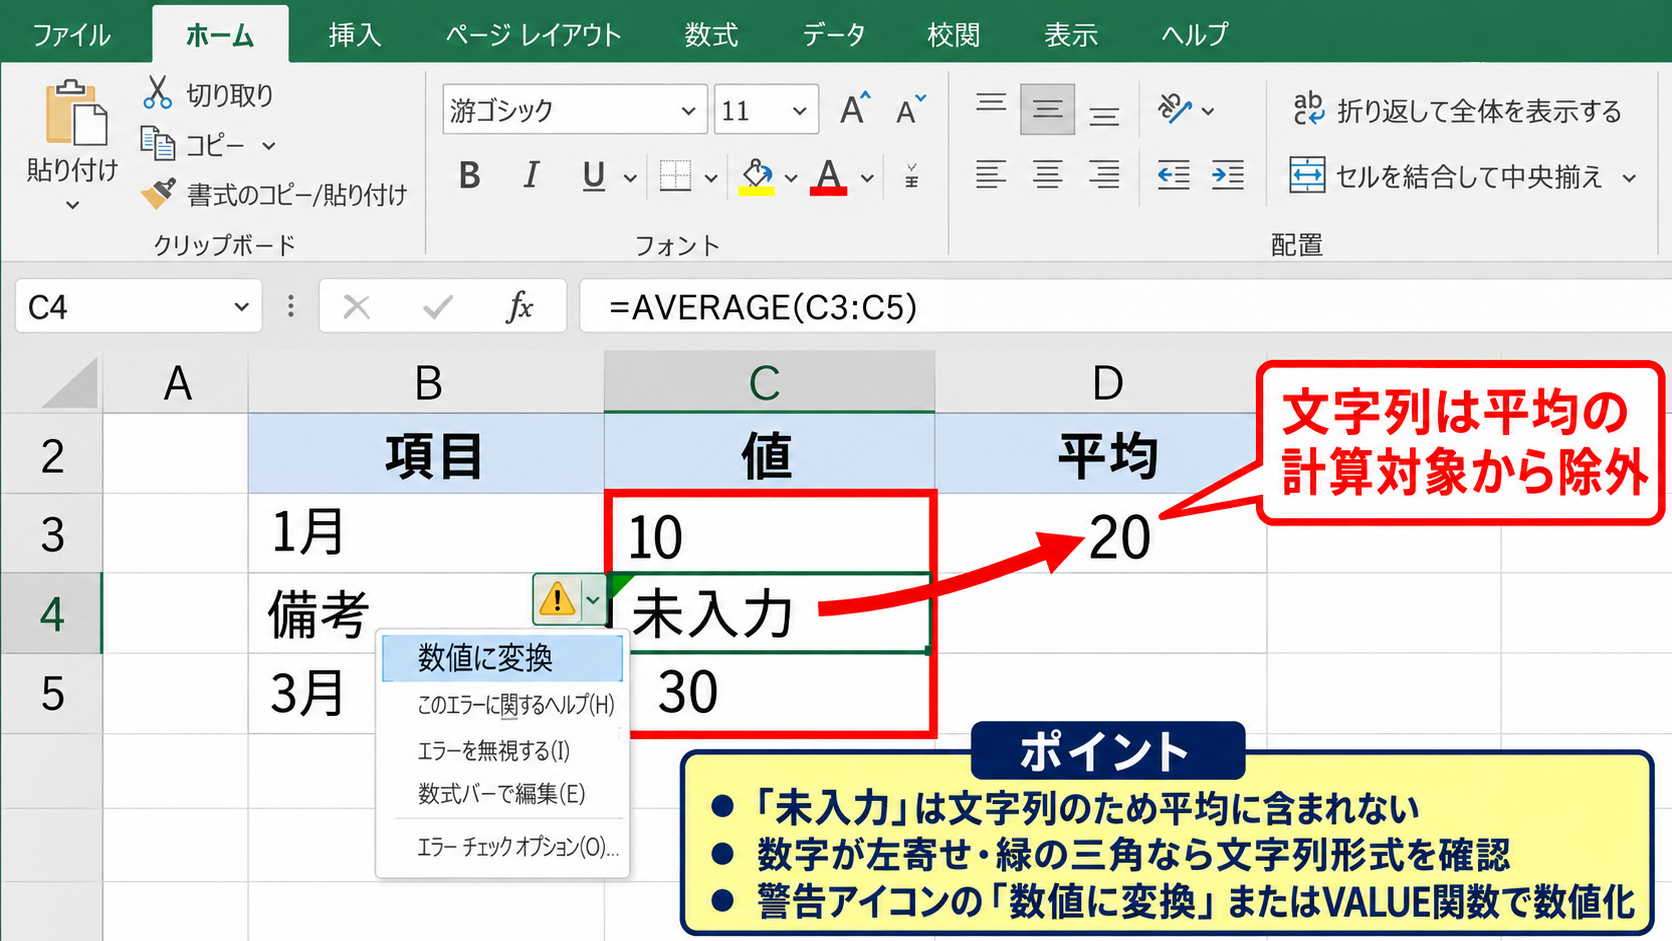The image size is (1672, 941).
Task: Open the font size 11 dropdown
Action: (799, 110)
